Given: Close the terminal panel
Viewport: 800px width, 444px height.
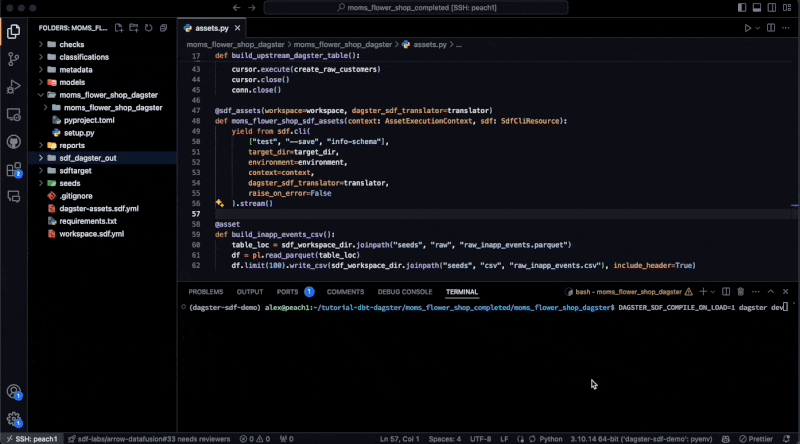Looking at the screenshot, I should (786, 292).
